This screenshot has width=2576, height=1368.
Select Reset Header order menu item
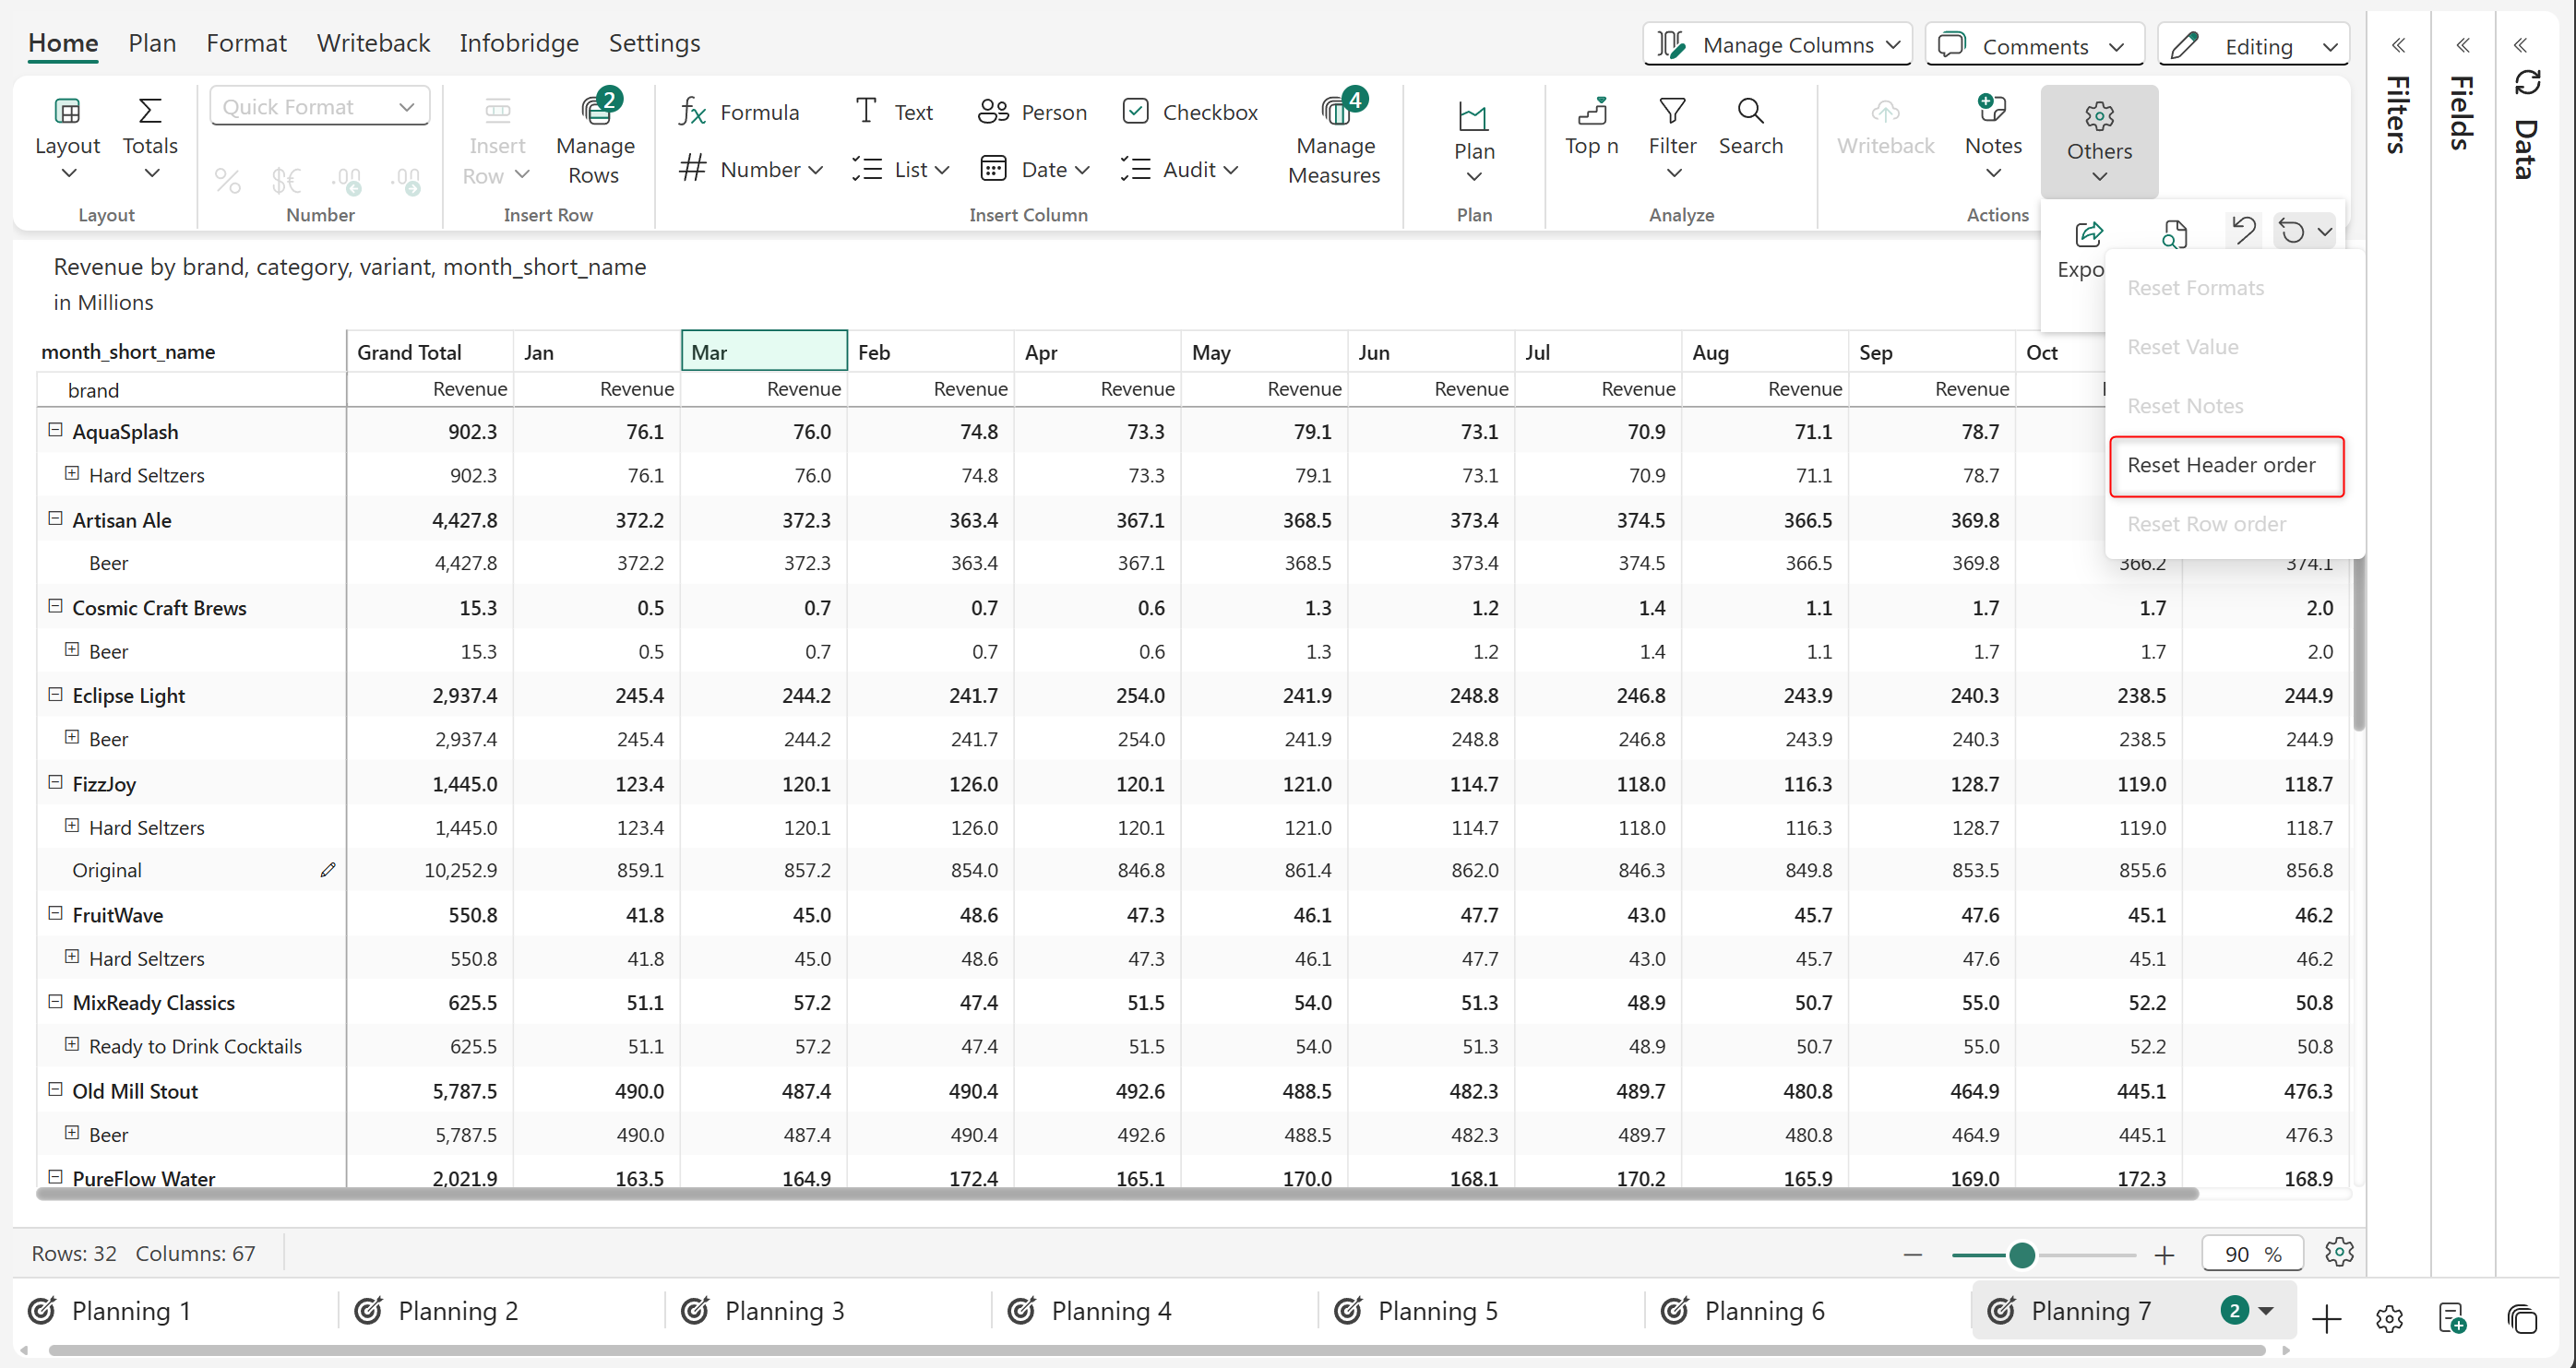[2221, 465]
